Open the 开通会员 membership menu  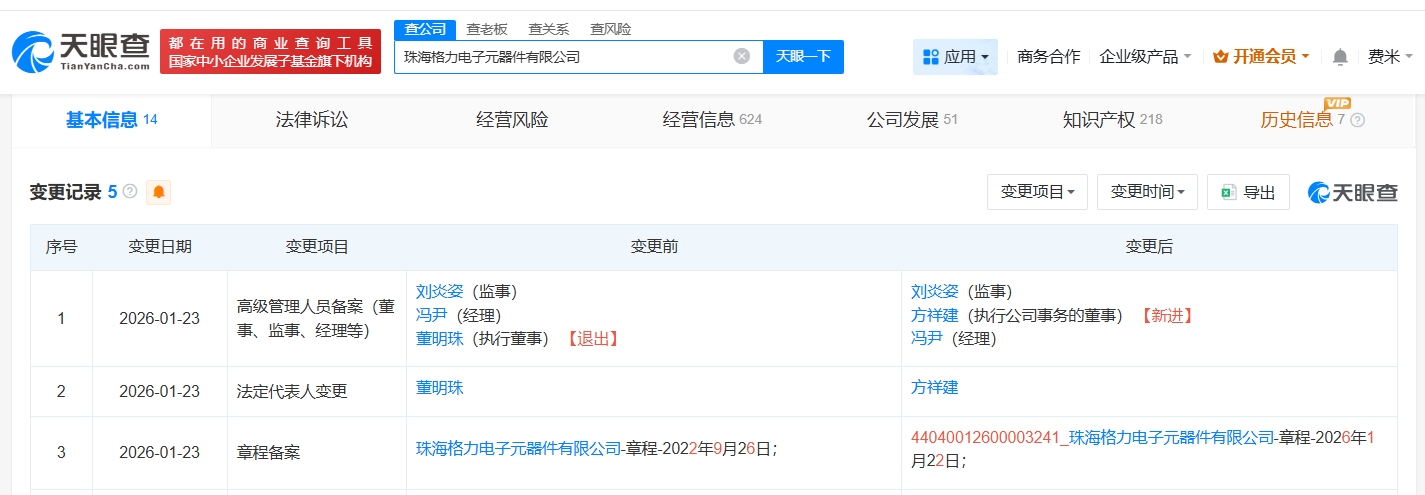point(1261,57)
